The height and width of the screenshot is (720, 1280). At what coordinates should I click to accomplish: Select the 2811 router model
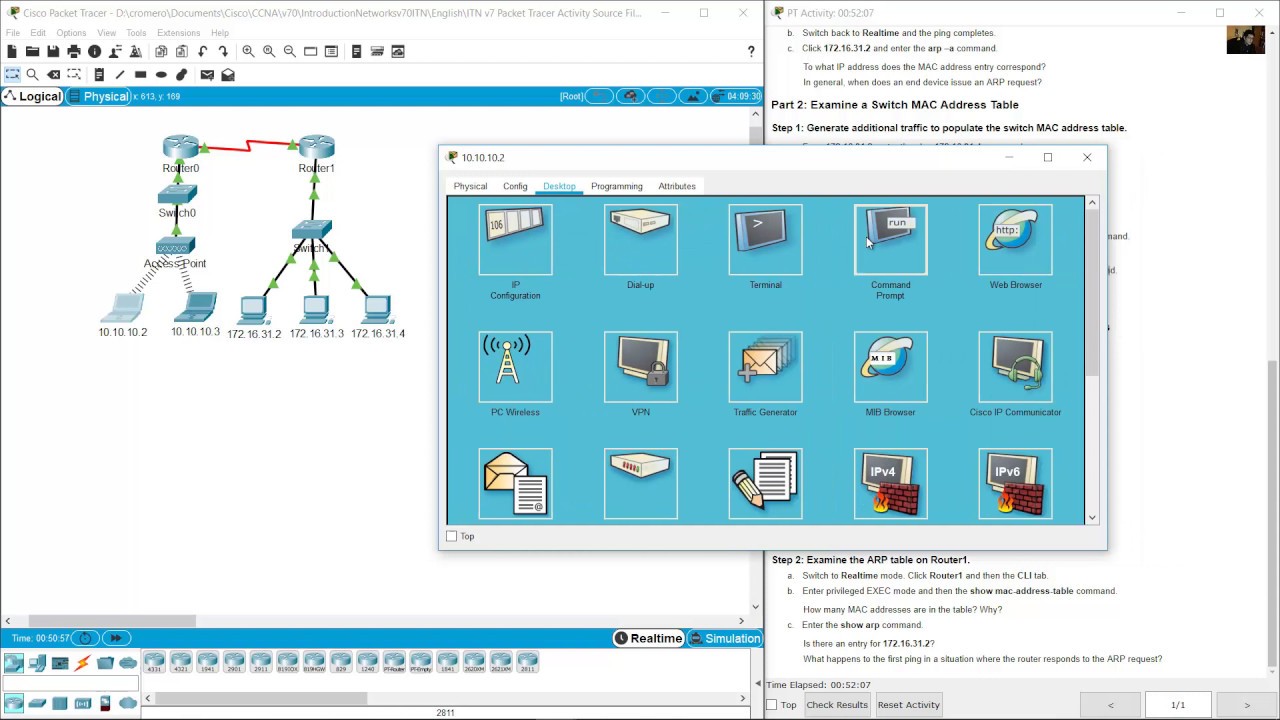[527, 662]
